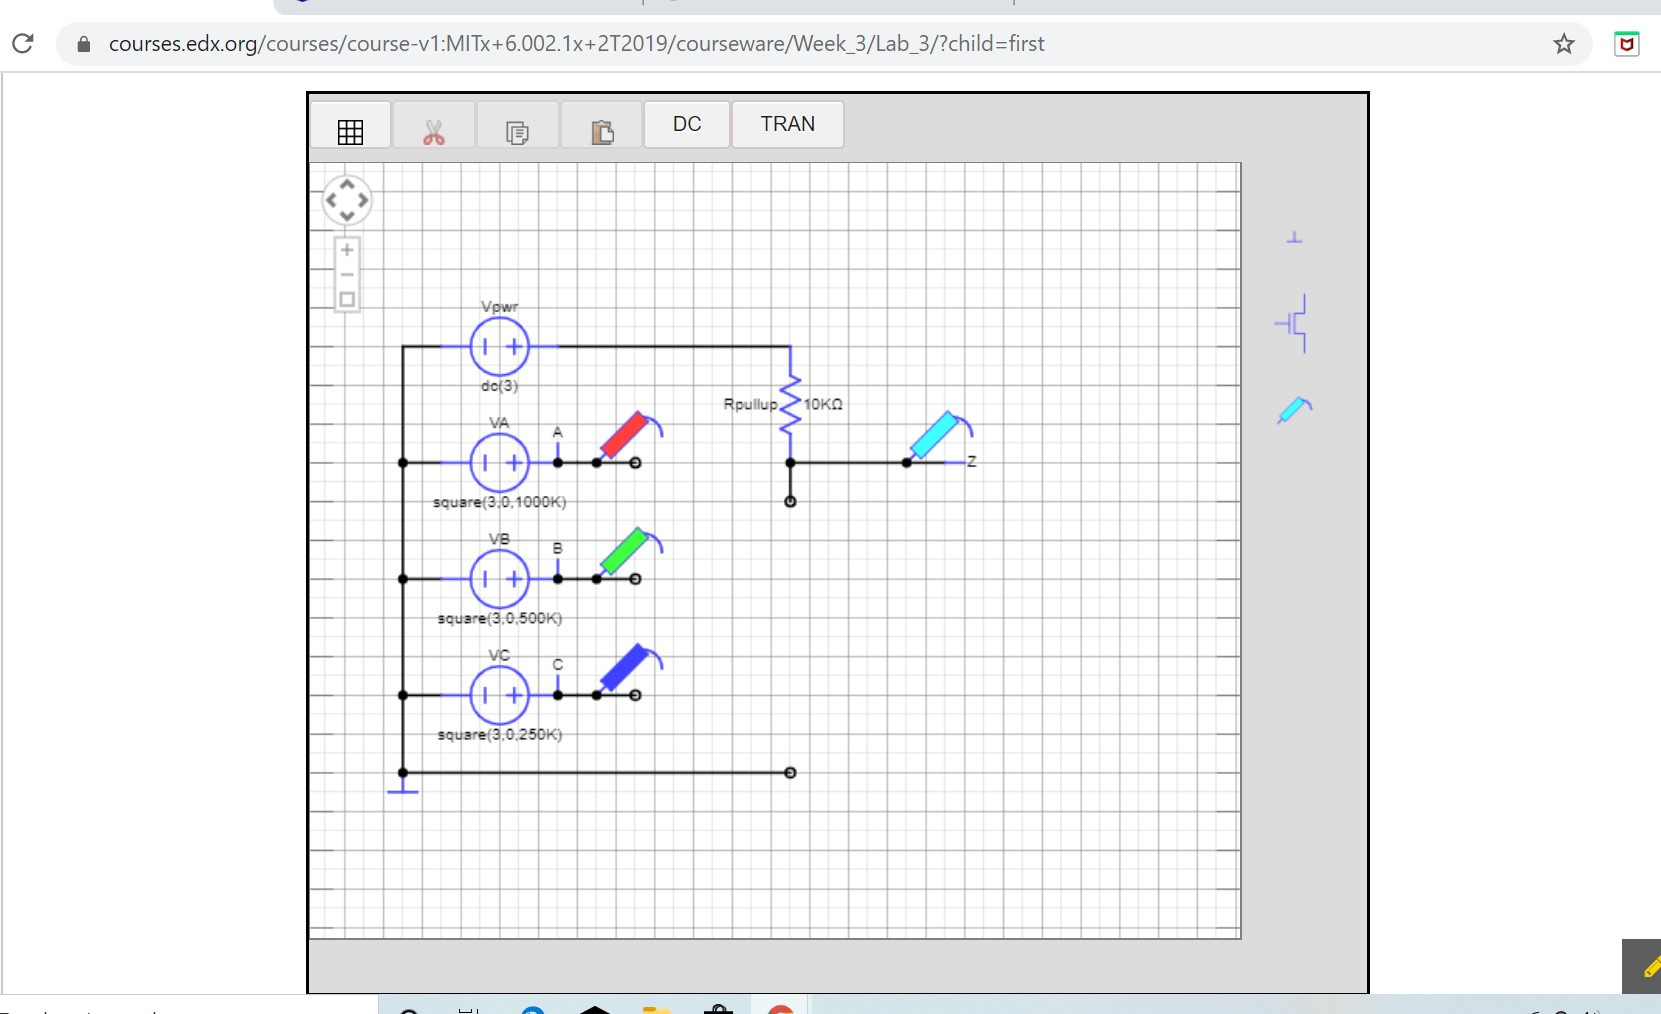
Task: Select the ground symbol from parts bin
Action: pos(1294,237)
